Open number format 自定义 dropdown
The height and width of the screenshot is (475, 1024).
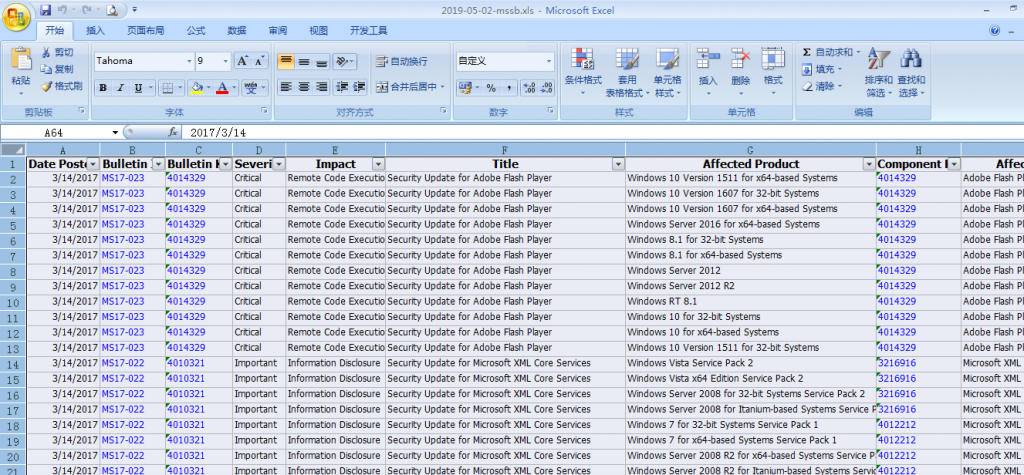[x=549, y=61]
